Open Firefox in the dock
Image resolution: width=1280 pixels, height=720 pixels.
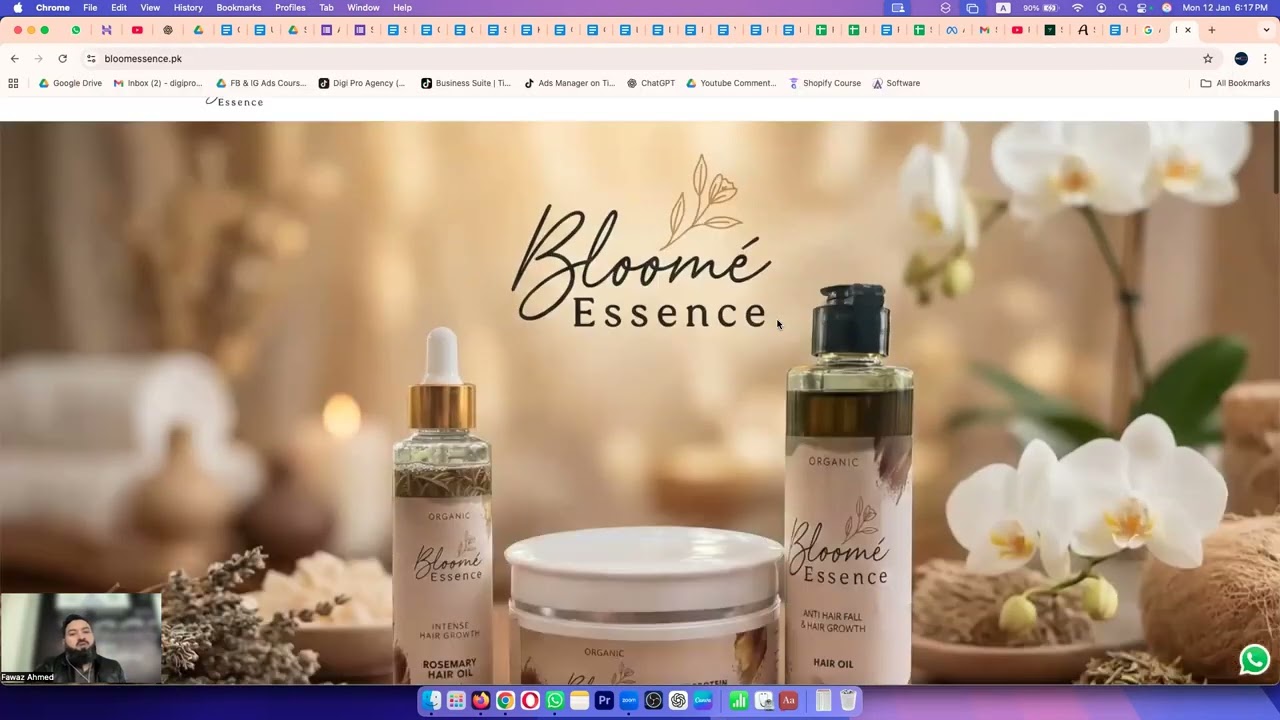coord(481,701)
